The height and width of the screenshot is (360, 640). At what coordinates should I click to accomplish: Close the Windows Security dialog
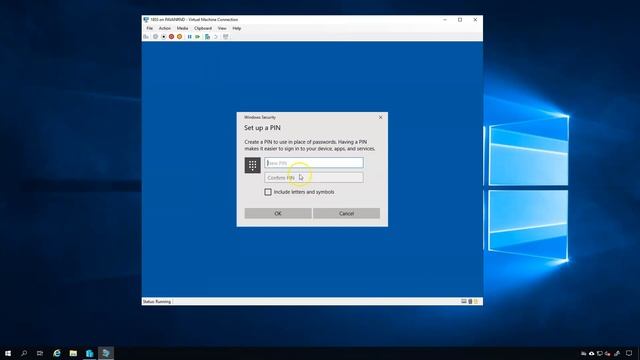click(x=380, y=118)
